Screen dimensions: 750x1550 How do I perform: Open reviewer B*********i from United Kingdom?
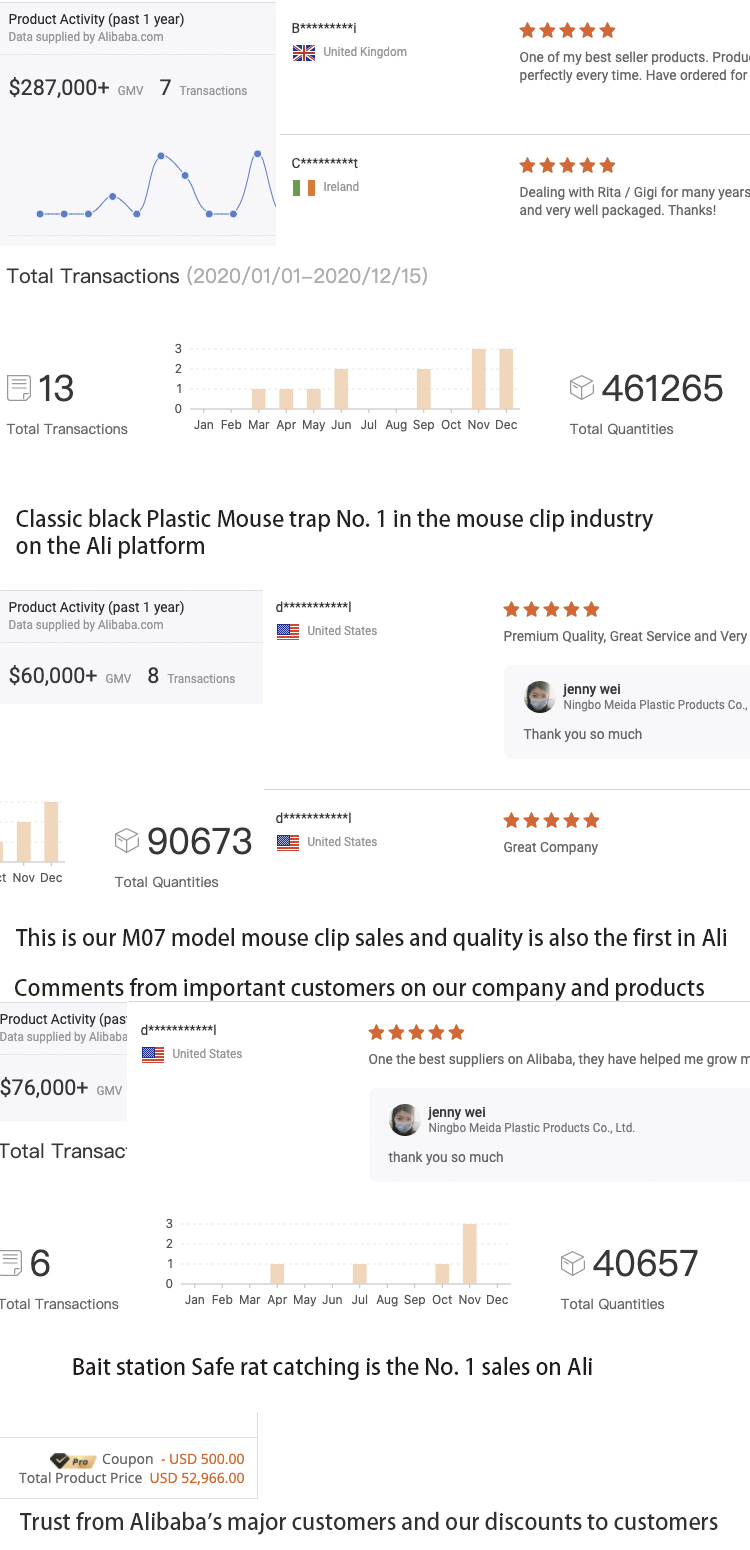pos(324,29)
